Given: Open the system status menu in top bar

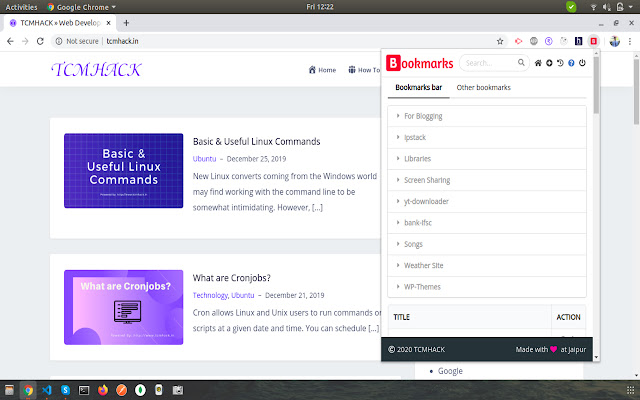Looking at the screenshot, I should point(612,7).
